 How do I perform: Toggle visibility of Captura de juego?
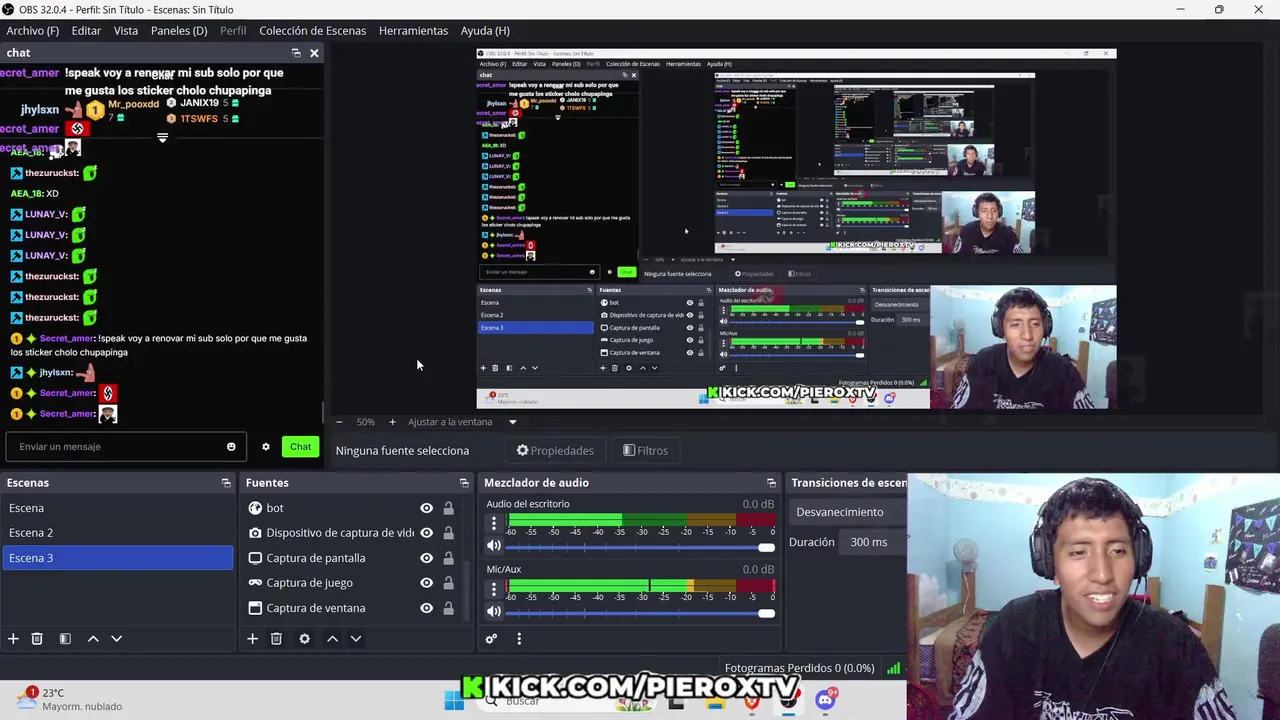coord(427,583)
